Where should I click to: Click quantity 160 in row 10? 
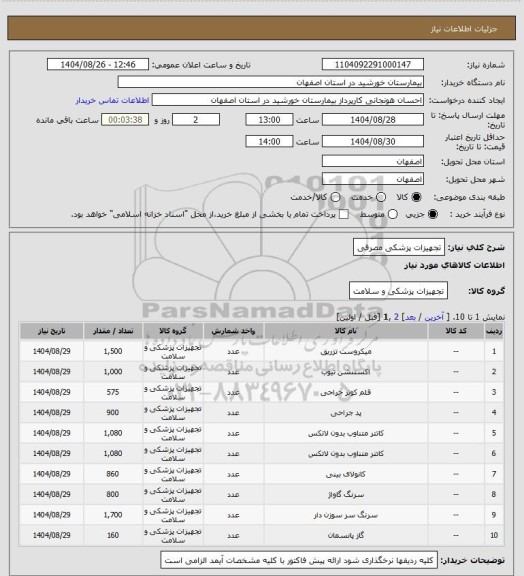[x=113, y=536]
